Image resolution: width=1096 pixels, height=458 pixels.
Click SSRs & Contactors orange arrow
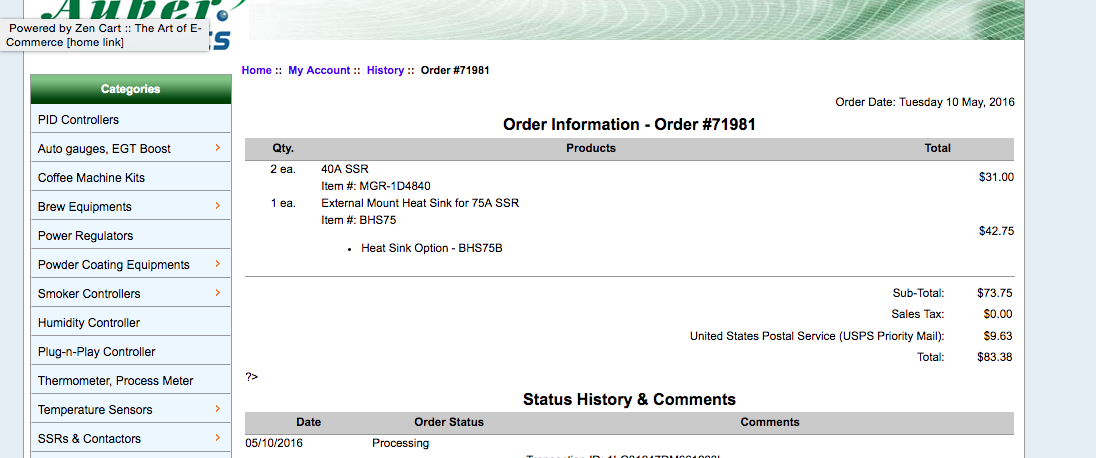(x=218, y=437)
